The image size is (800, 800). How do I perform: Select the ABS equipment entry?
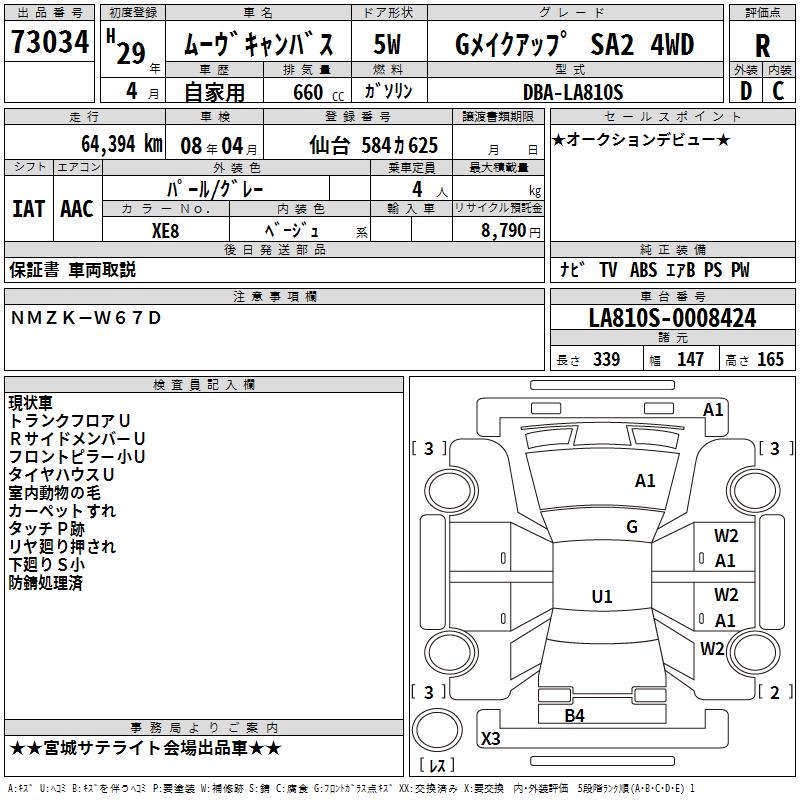pos(643,270)
